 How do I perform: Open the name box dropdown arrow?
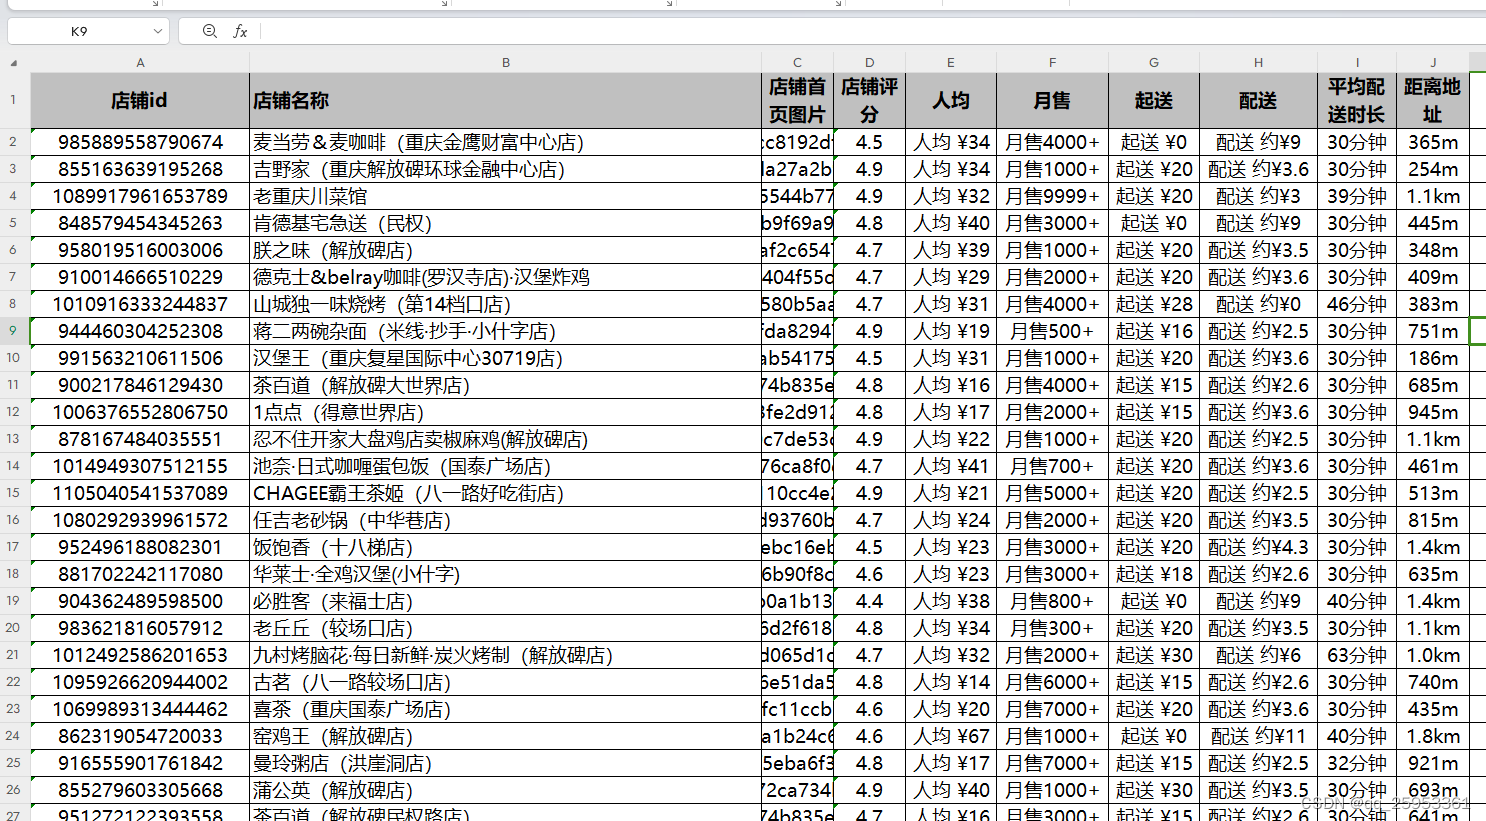pos(157,31)
